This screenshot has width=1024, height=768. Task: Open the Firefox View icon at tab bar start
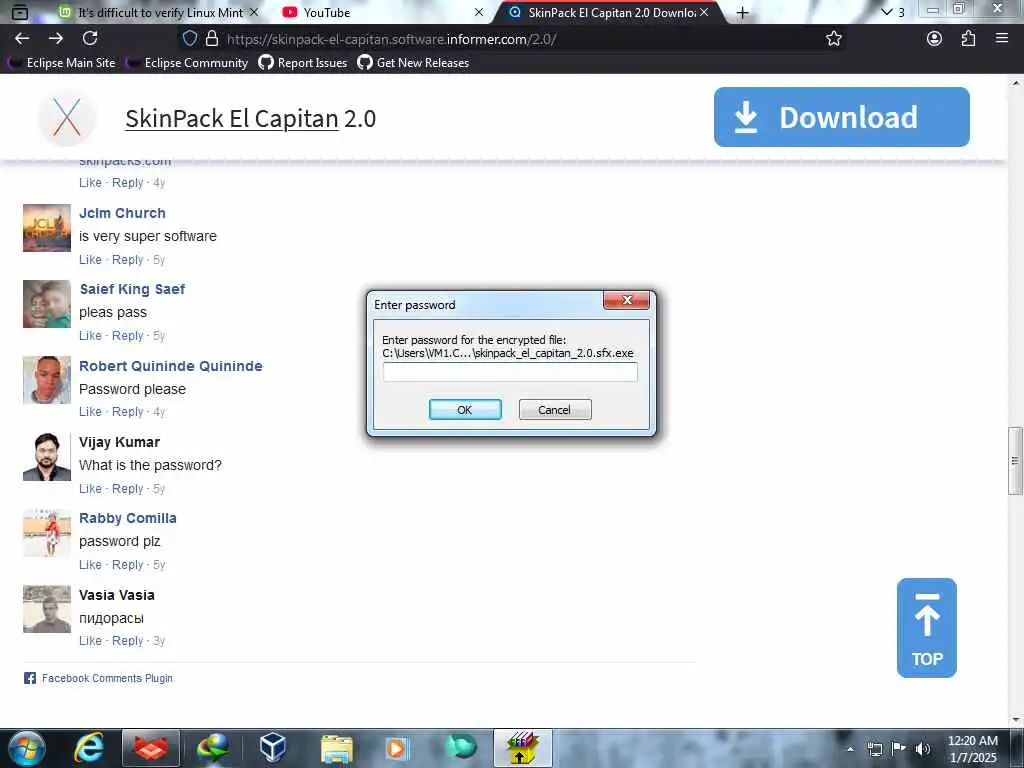coord(20,12)
